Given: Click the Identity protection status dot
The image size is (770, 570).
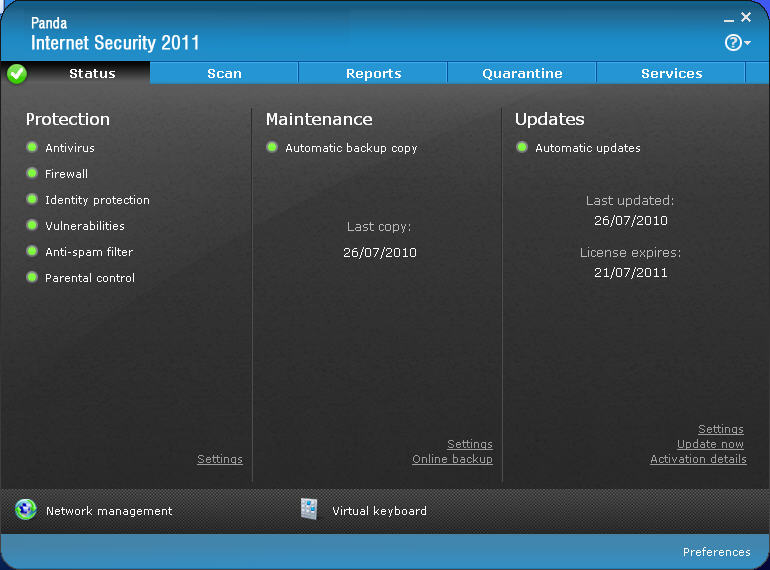Looking at the screenshot, I should [x=32, y=199].
